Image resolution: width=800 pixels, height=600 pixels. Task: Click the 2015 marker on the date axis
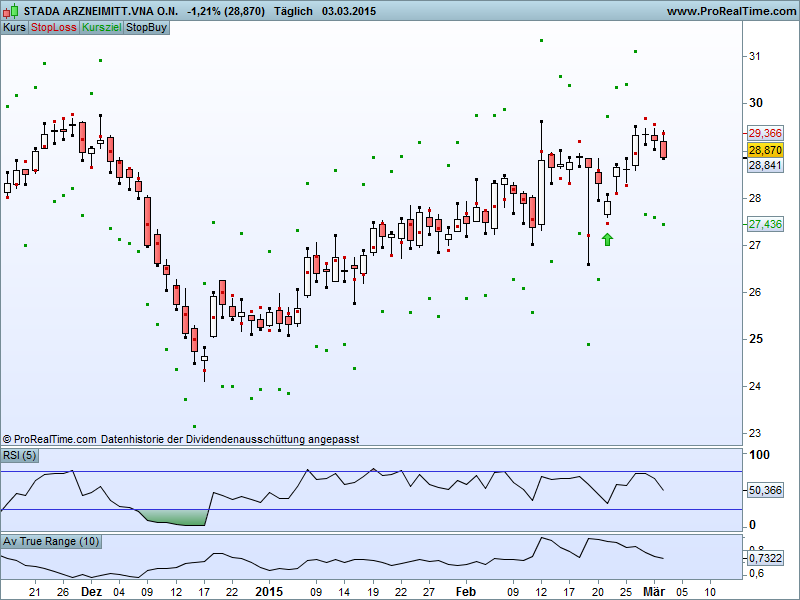[269, 591]
